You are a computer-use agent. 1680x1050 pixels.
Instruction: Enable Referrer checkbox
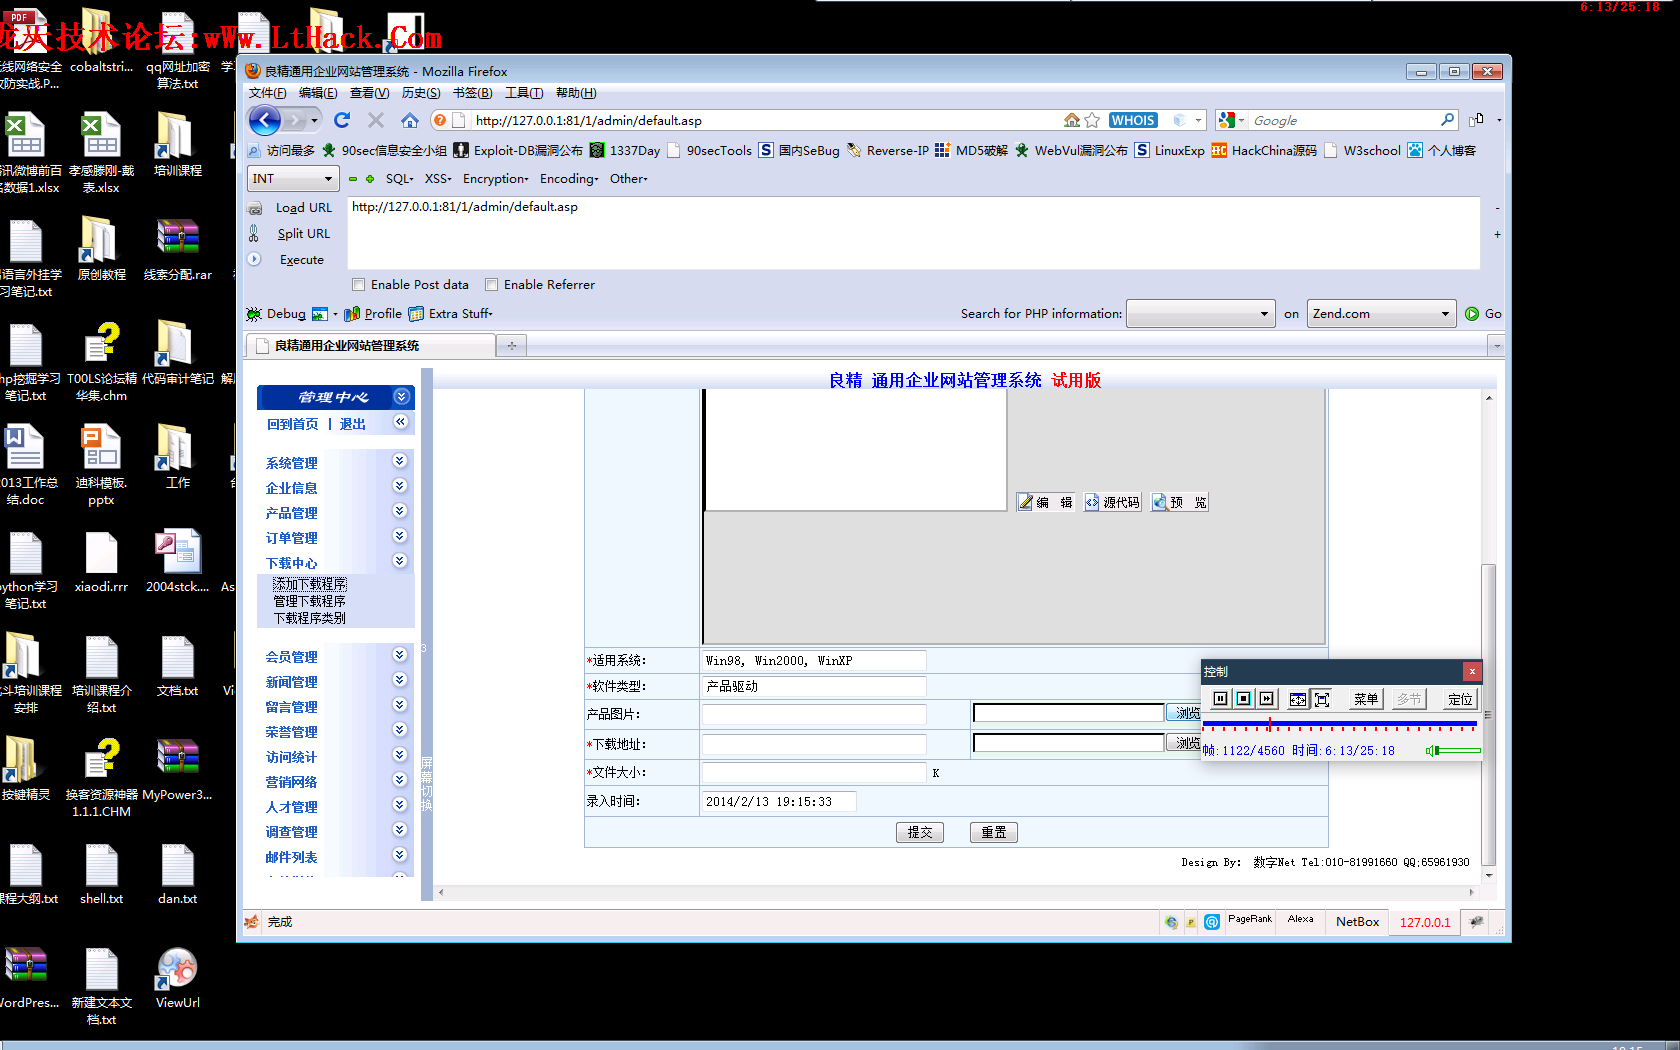(492, 285)
